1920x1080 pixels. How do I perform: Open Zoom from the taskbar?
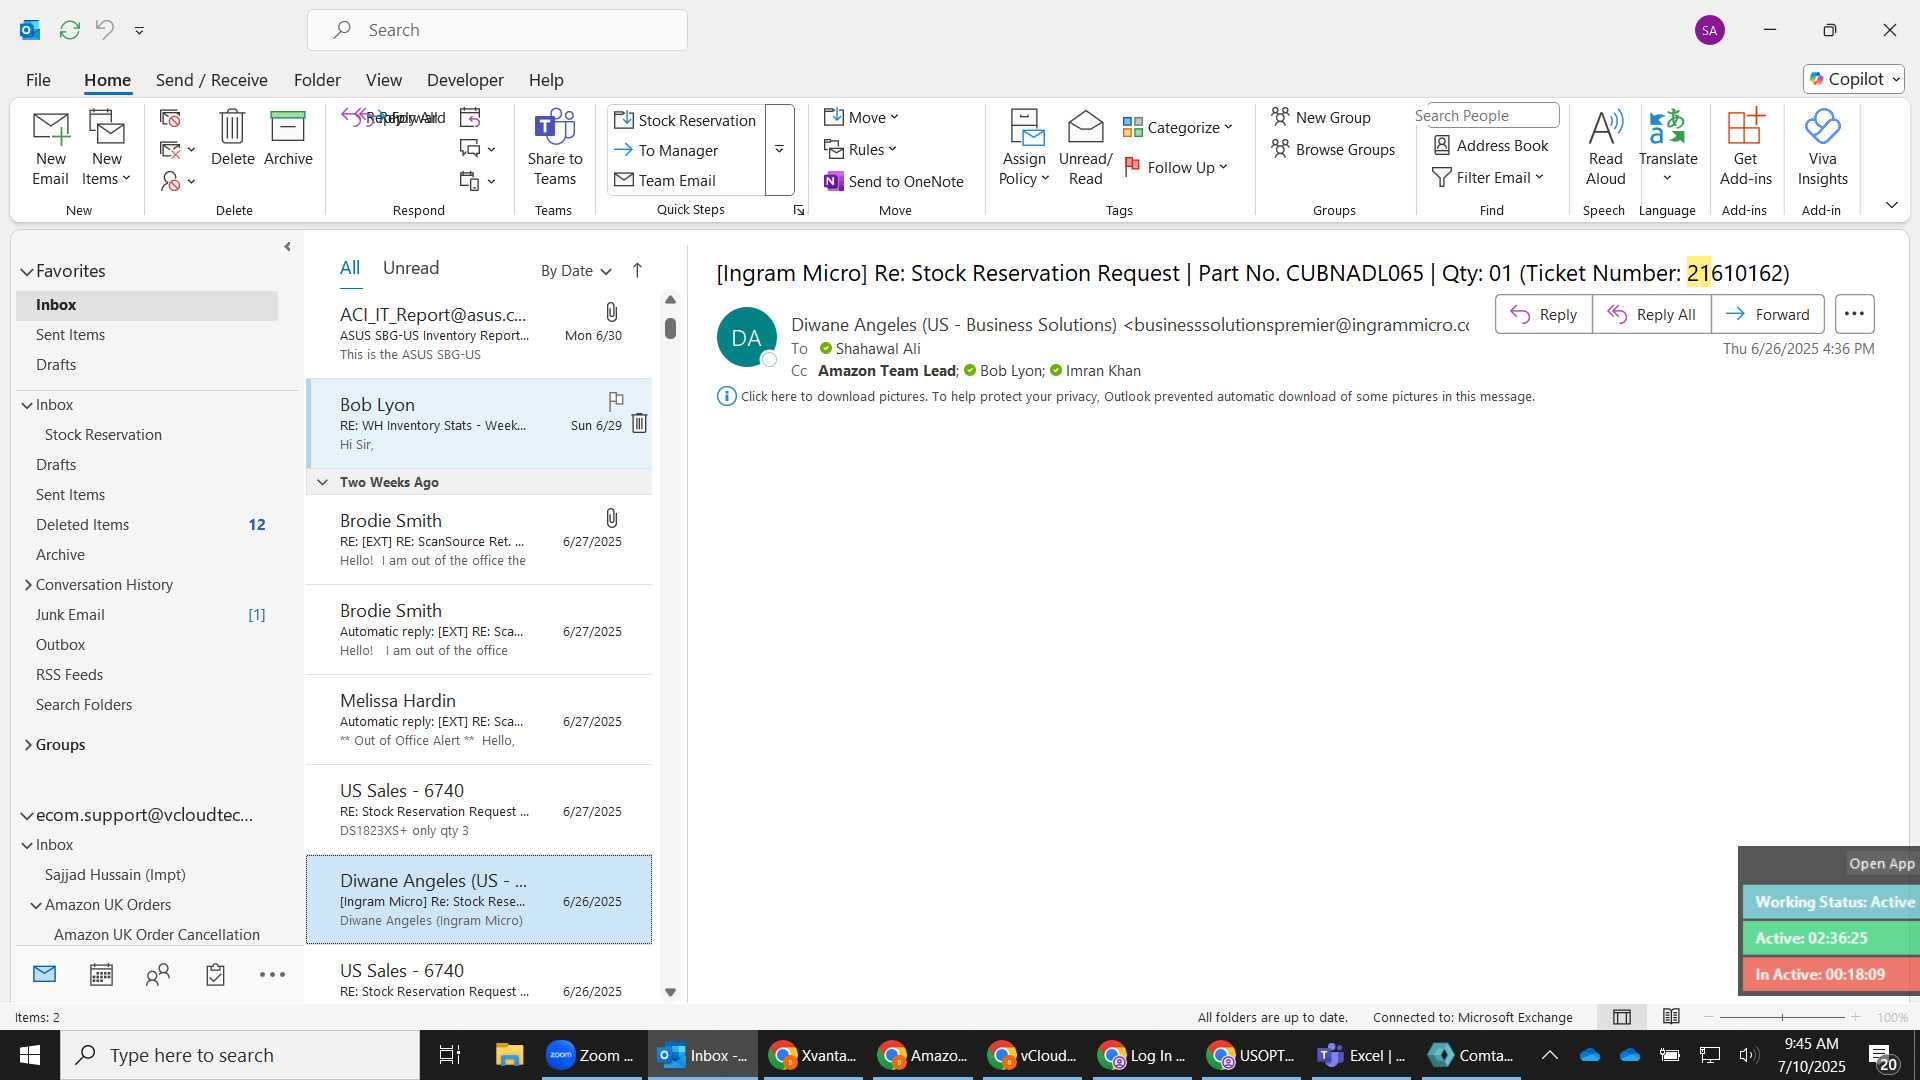[593, 1055]
